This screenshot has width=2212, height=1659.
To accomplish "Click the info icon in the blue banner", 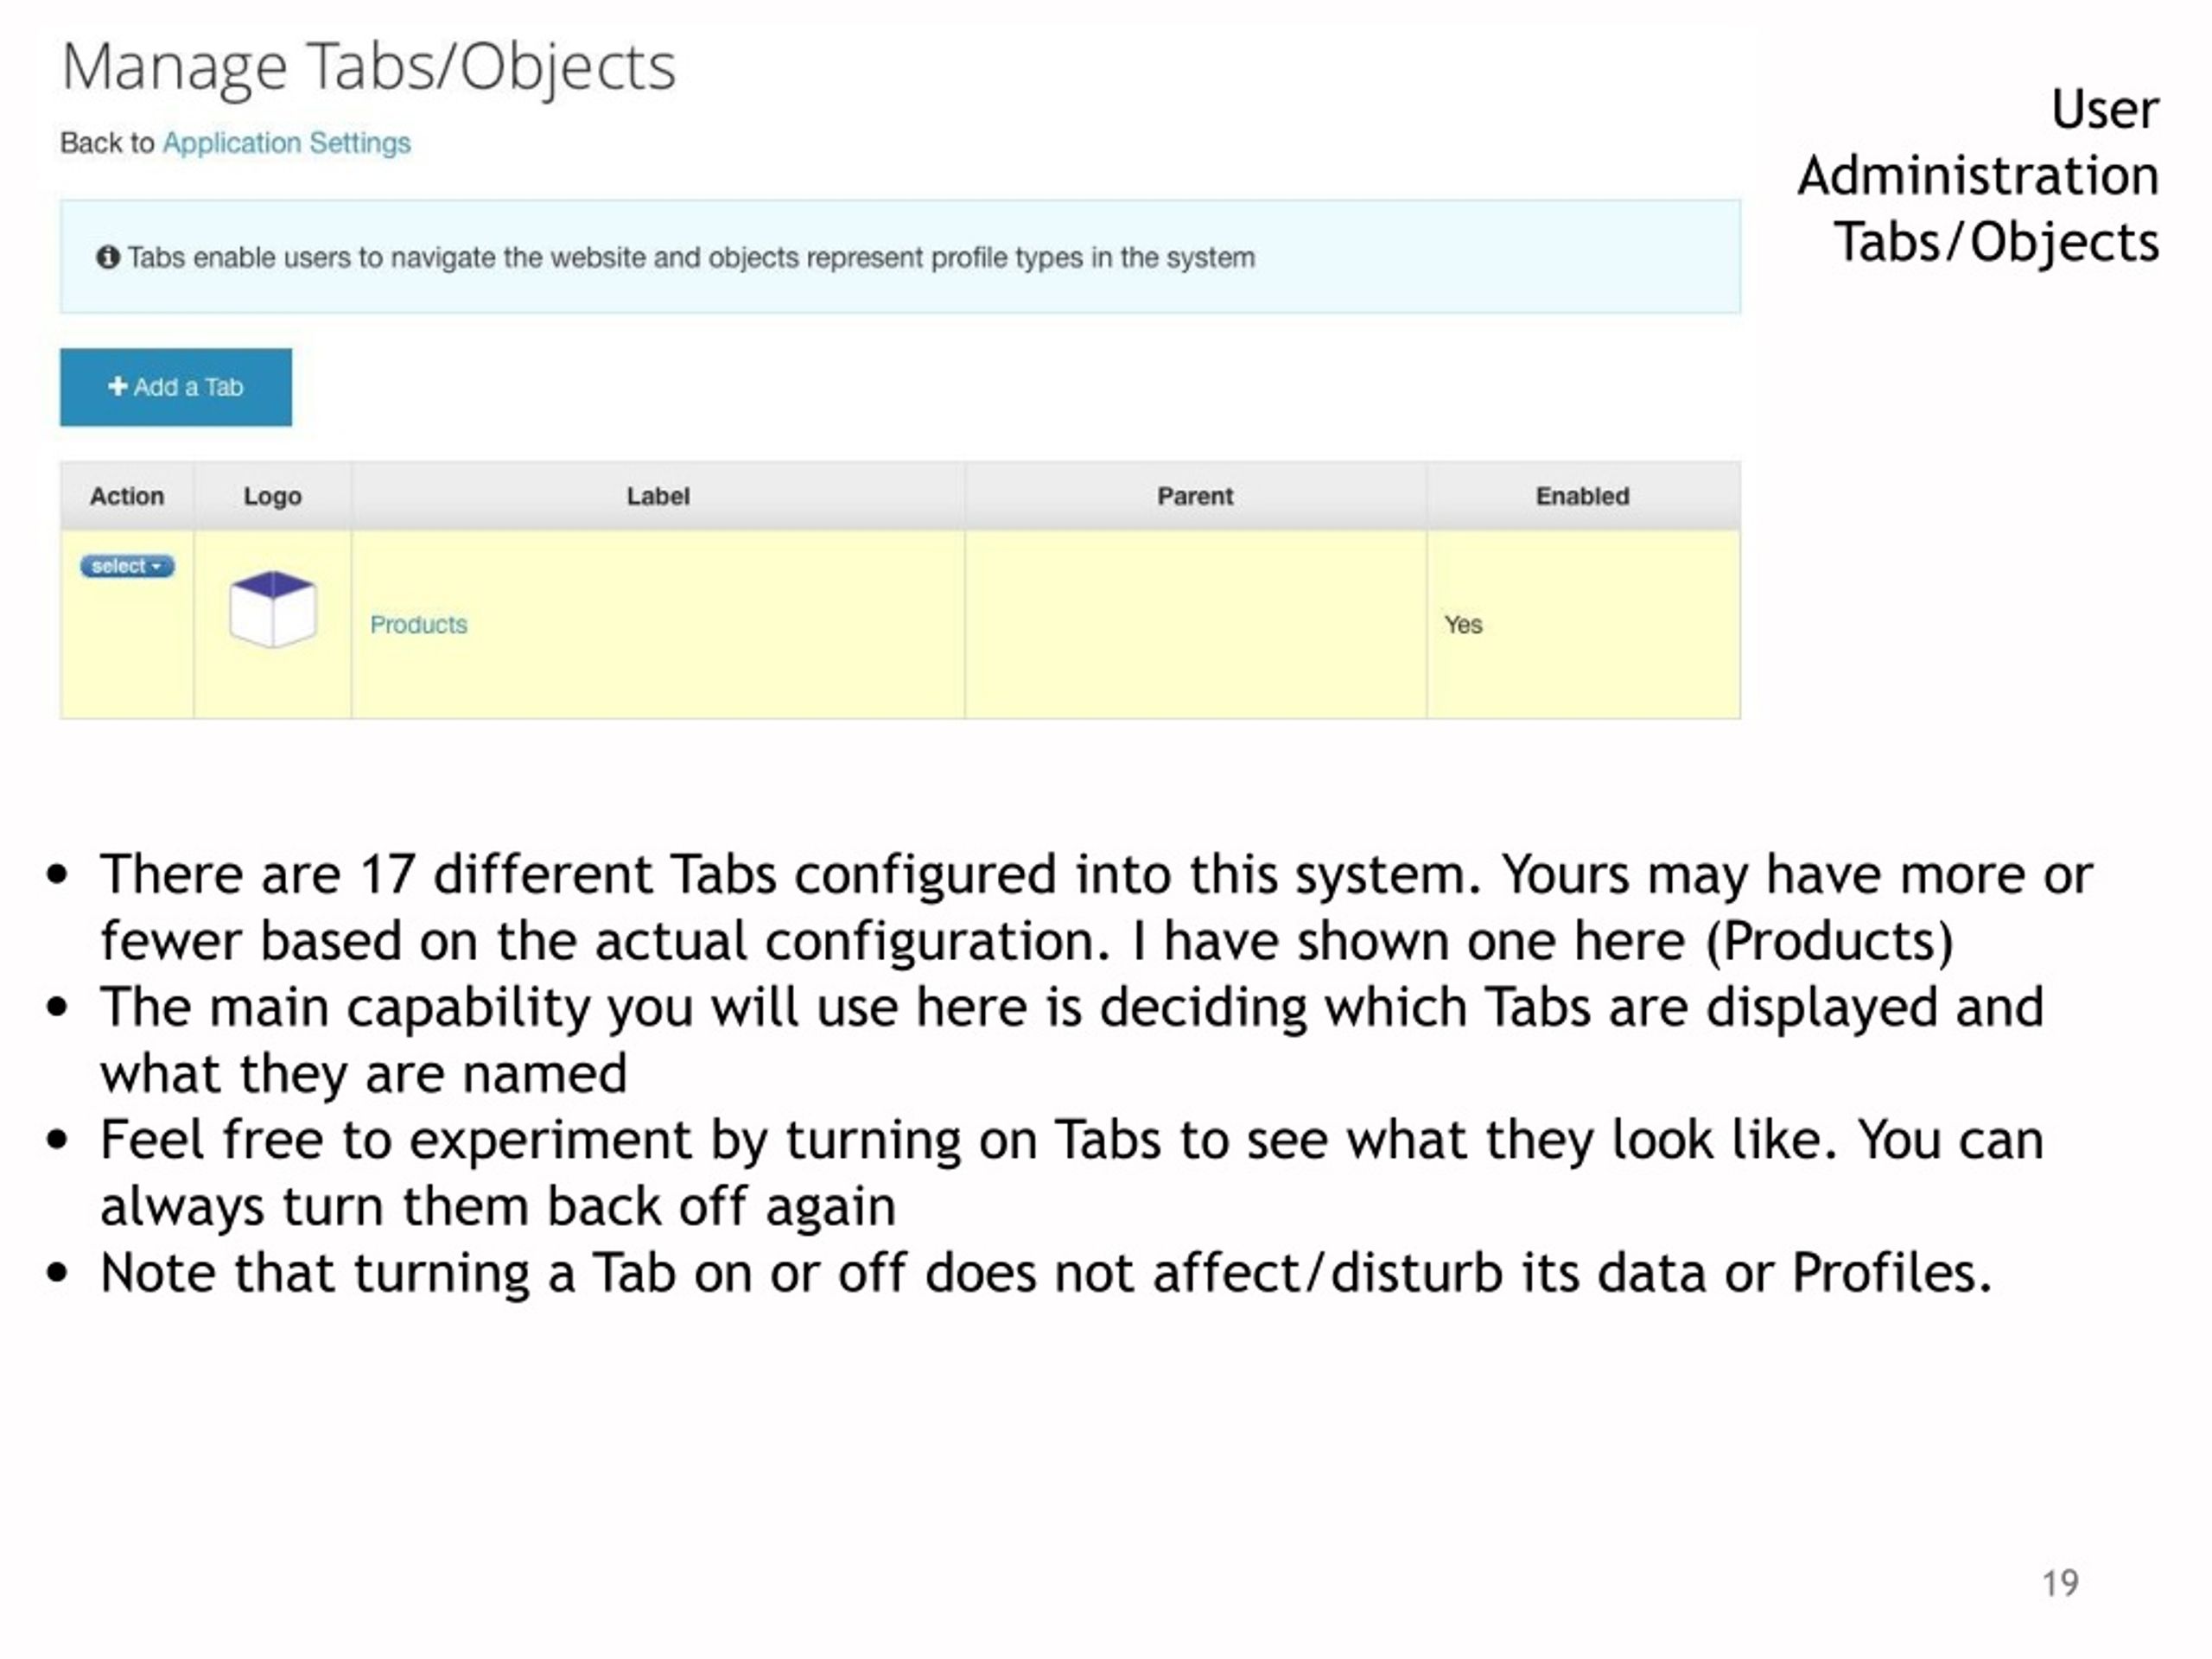I will (108, 257).
